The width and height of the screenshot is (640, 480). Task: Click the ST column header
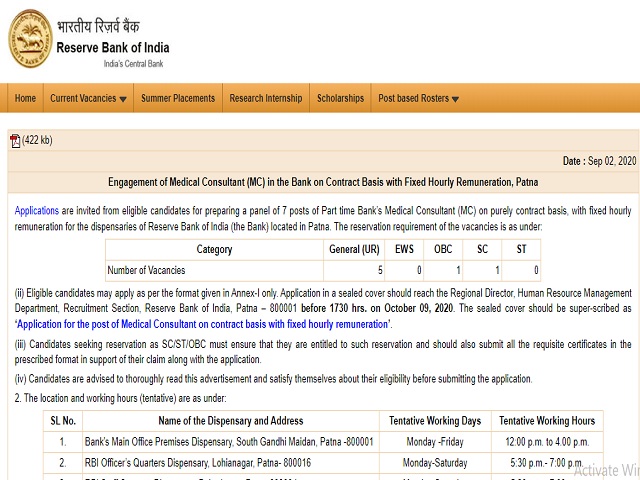521,249
